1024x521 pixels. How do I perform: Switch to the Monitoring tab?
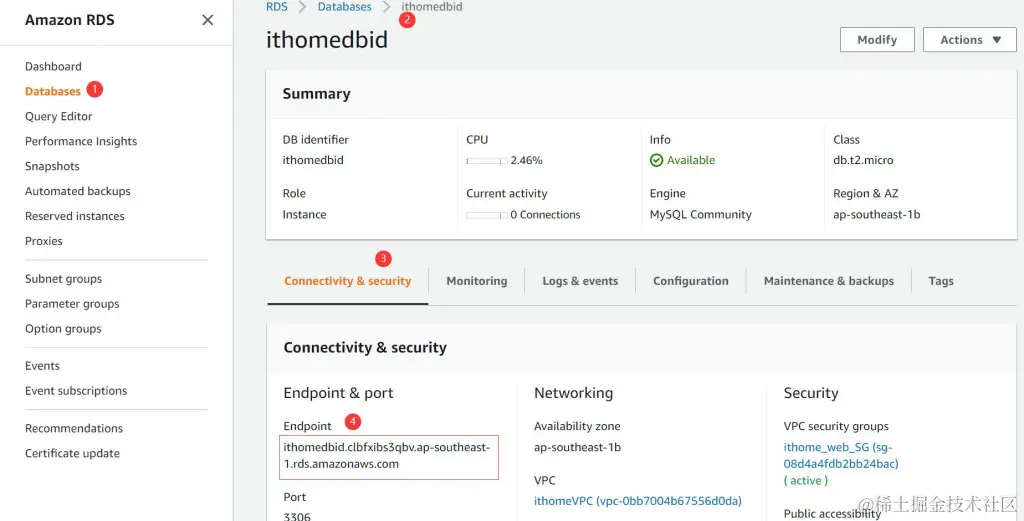point(476,281)
